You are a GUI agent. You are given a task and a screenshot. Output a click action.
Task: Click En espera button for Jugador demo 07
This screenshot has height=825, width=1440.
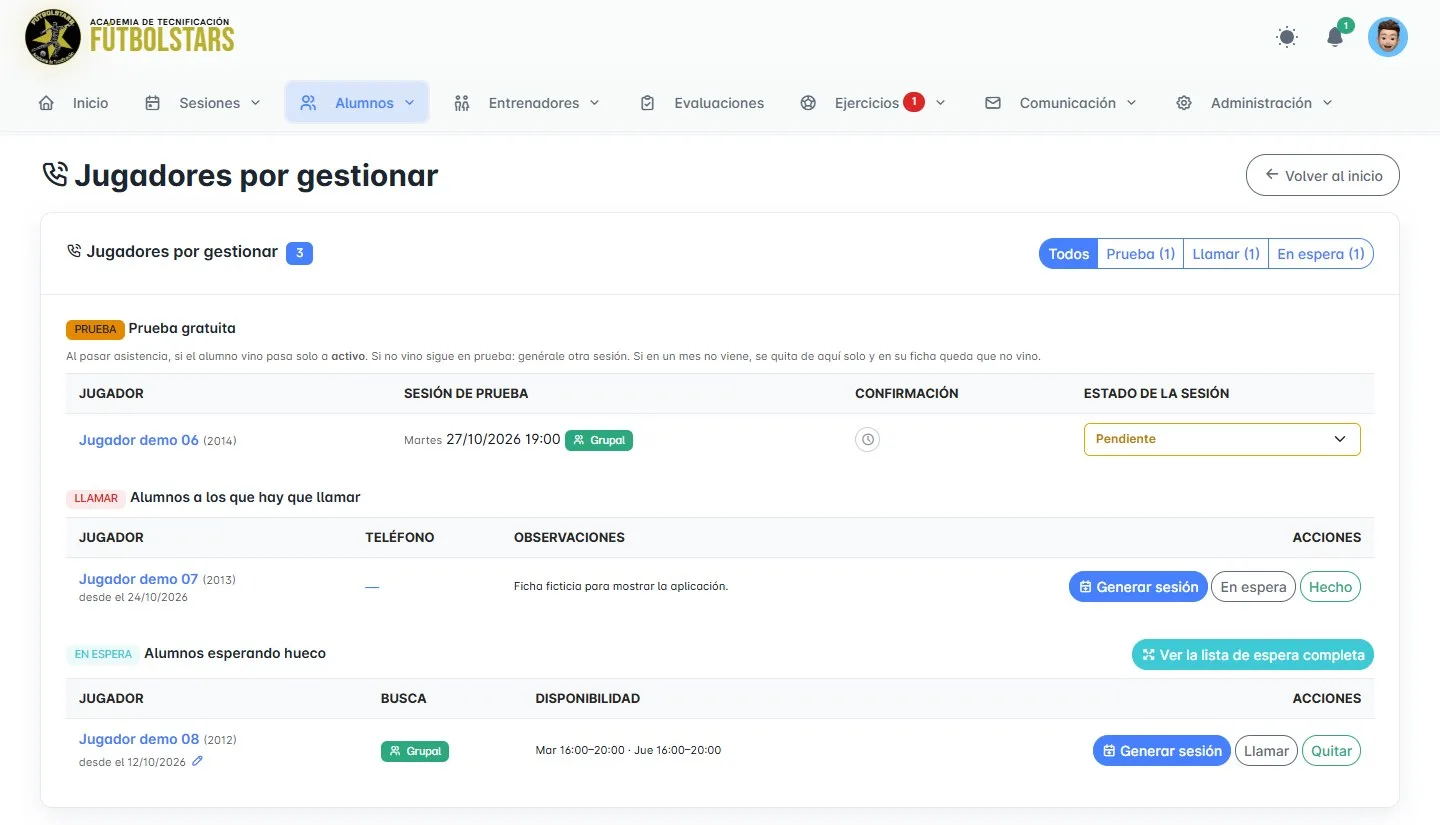coord(1253,587)
